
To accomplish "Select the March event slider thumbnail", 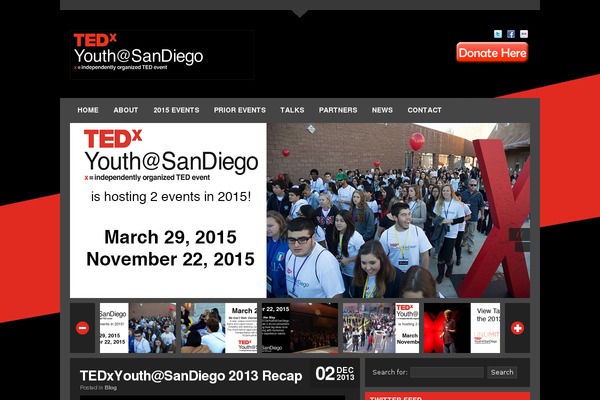I will pos(219,328).
